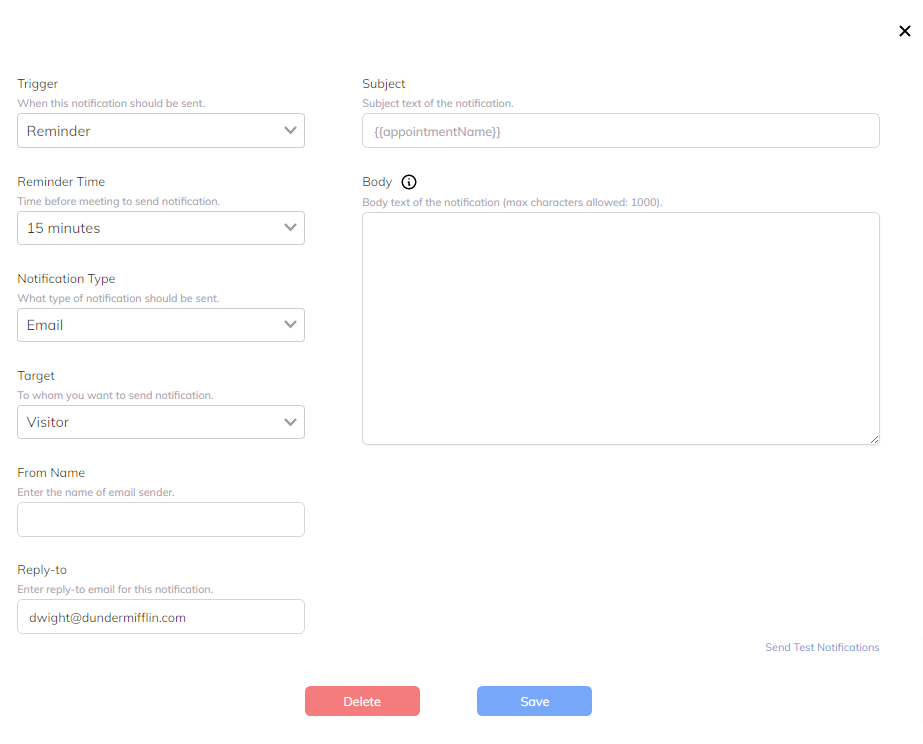Click the red Delete button
This screenshot has height=744, width=923.
(362, 701)
